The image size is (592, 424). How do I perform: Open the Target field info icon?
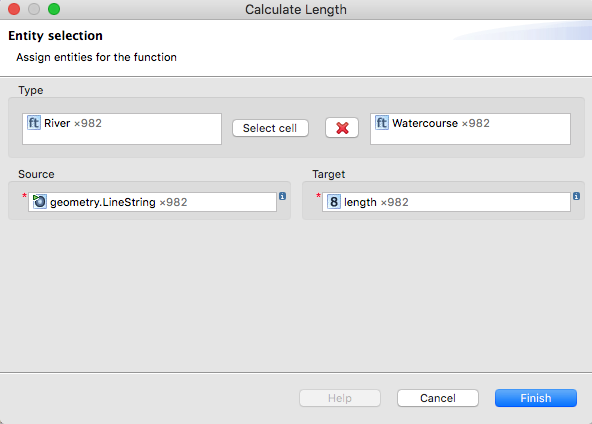coord(576,196)
